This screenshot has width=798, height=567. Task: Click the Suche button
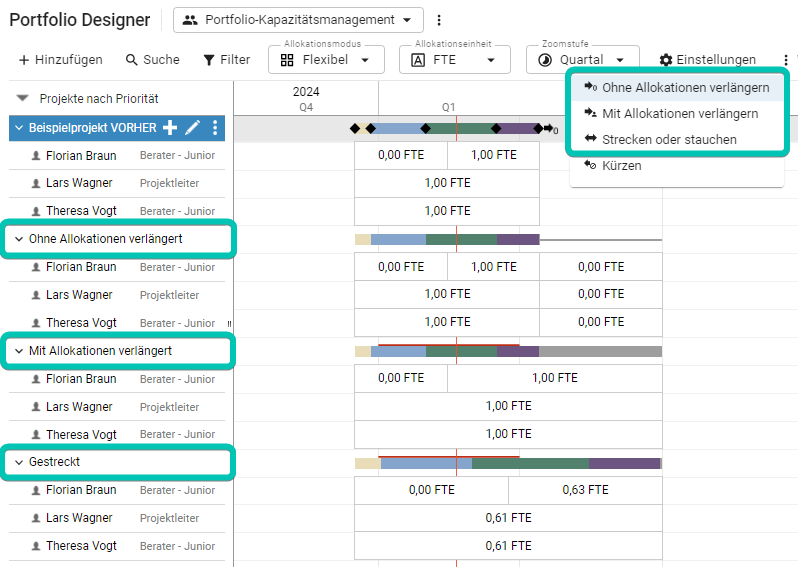tap(153, 60)
